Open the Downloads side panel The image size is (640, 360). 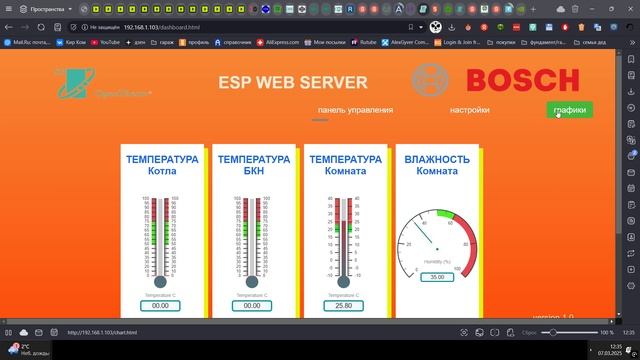click(631, 91)
